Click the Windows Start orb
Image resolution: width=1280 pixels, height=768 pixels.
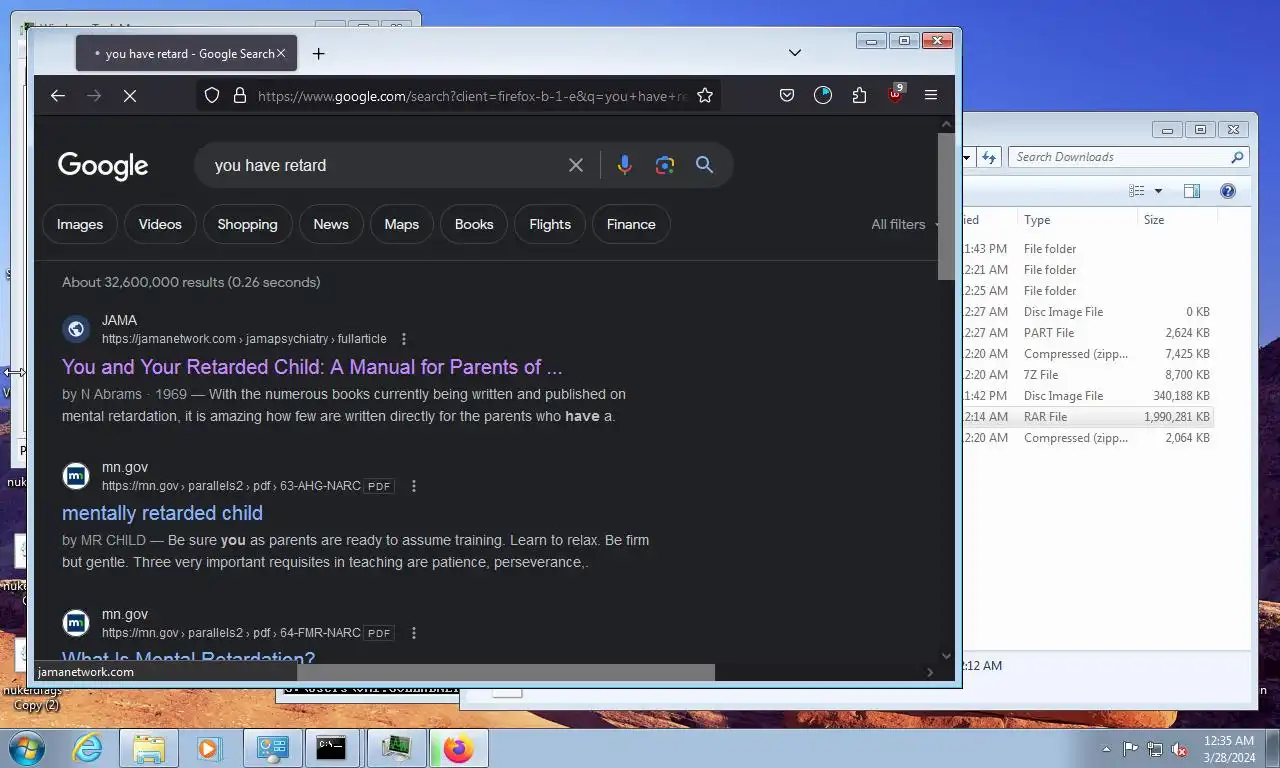[27, 748]
